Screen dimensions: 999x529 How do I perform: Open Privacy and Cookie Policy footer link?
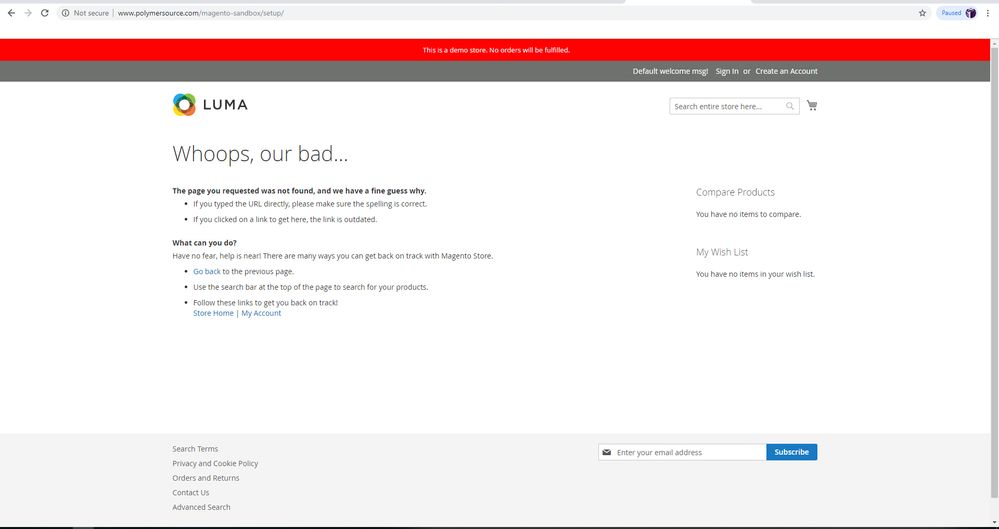tap(215, 463)
